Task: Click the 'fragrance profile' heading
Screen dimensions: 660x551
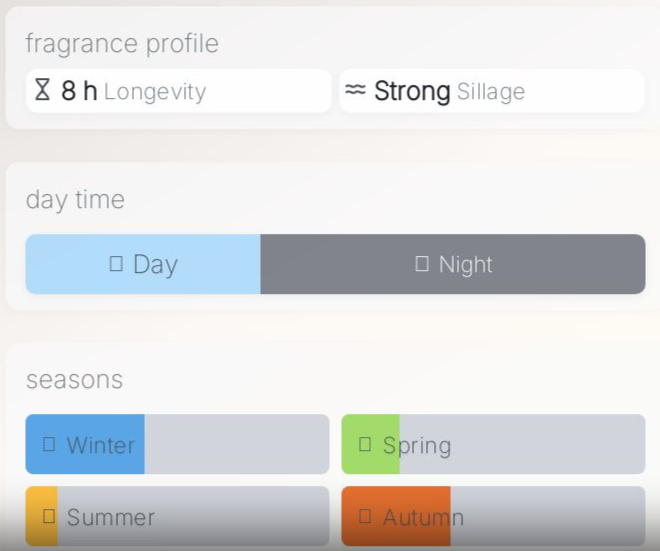Action: tap(122, 44)
